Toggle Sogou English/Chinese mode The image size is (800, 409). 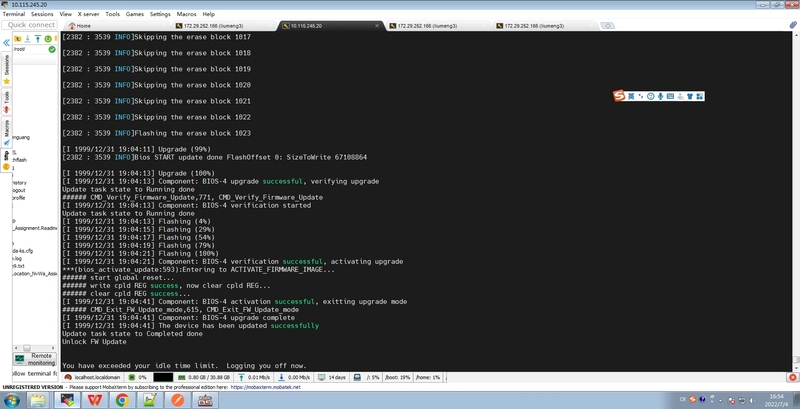(x=631, y=96)
